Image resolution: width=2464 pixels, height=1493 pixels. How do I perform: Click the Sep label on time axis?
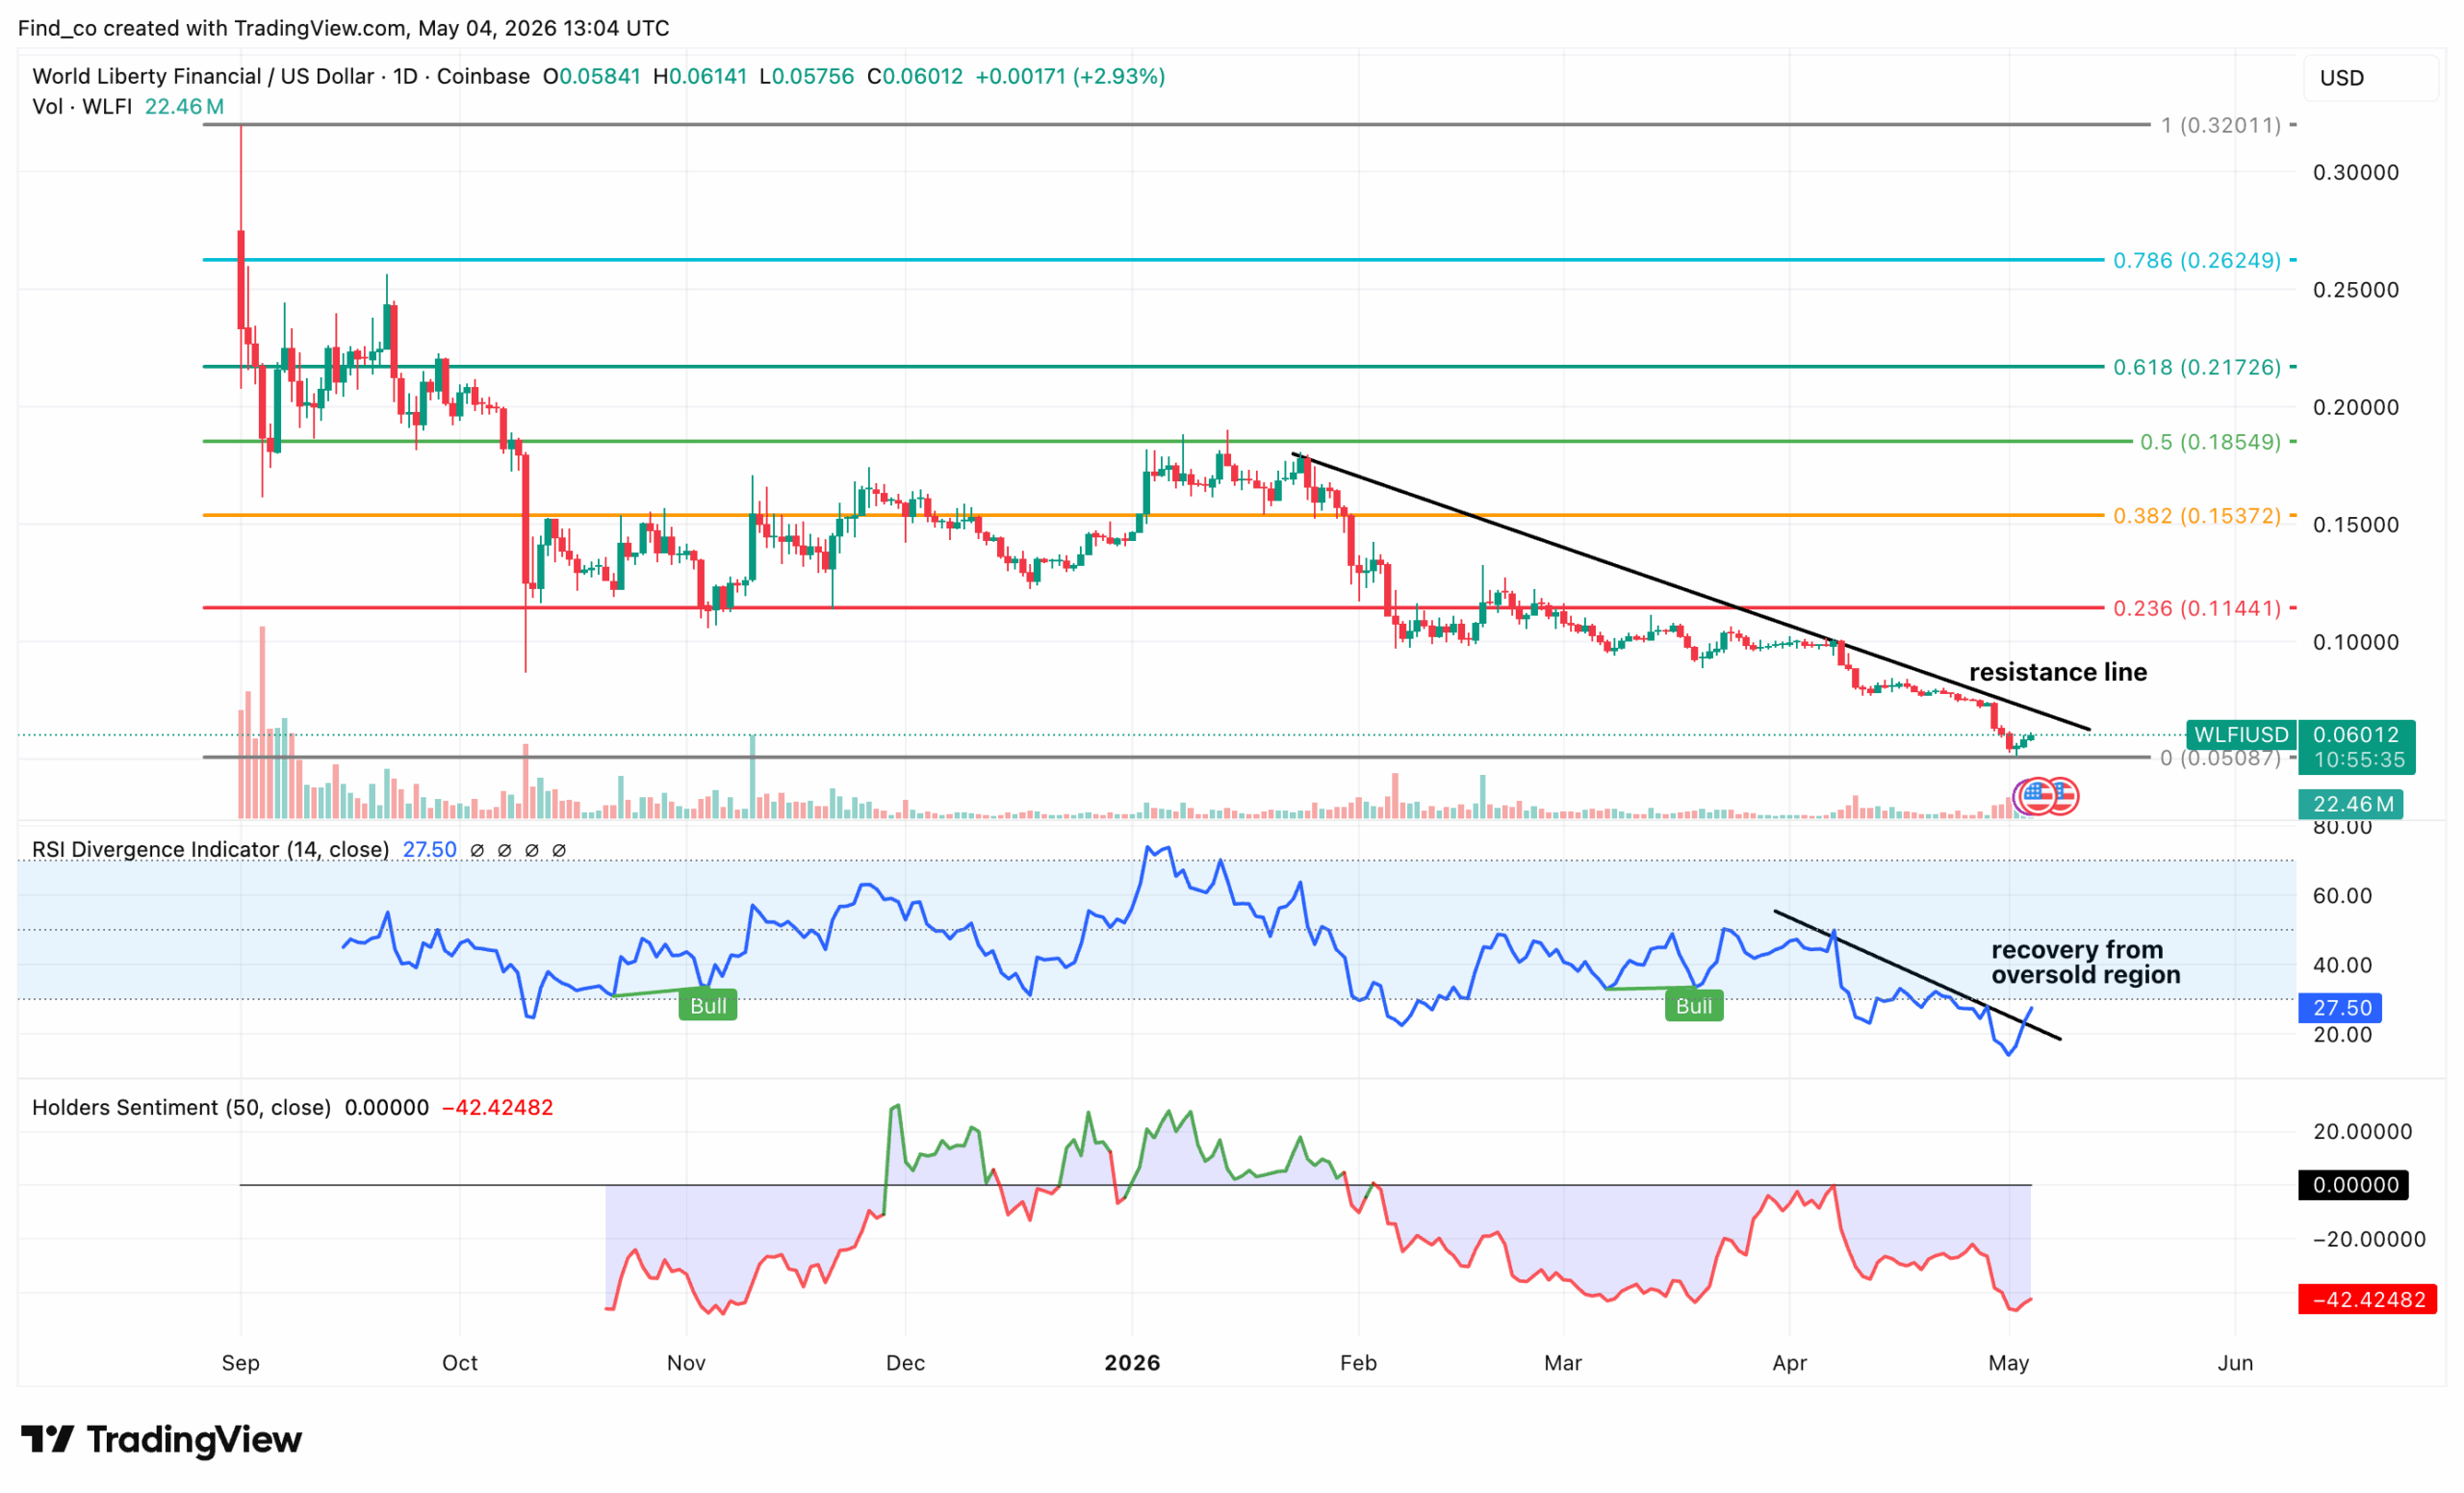click(240, 1363)
